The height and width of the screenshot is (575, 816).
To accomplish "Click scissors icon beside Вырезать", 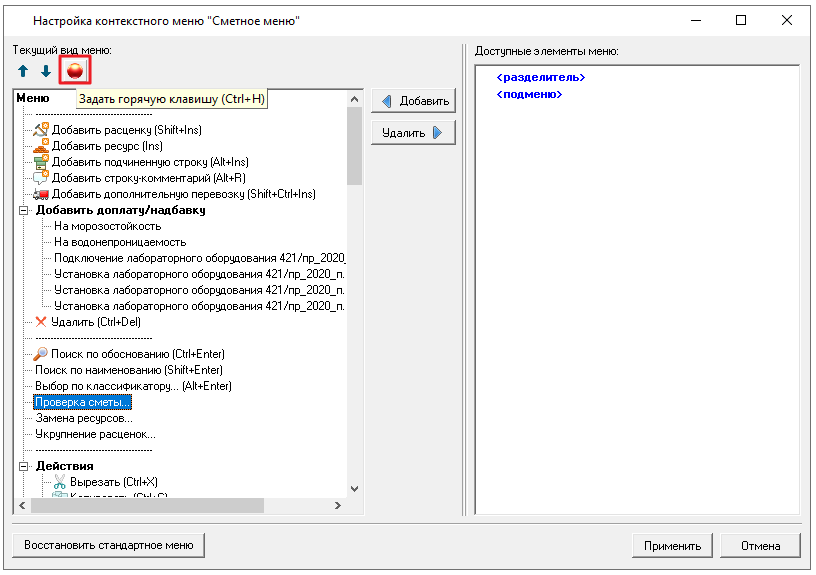I will (x=59, y=482).
